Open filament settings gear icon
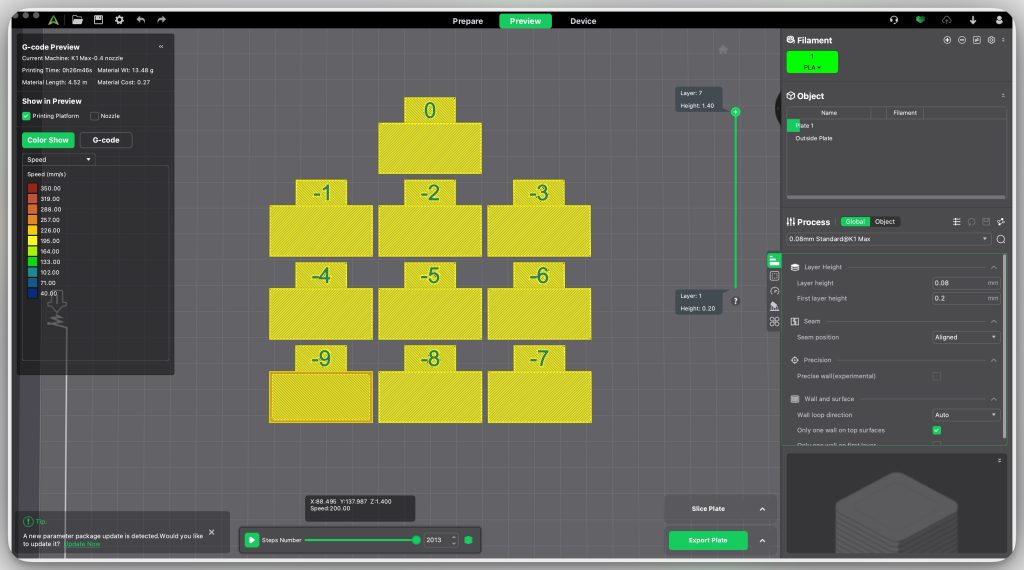 991,40
